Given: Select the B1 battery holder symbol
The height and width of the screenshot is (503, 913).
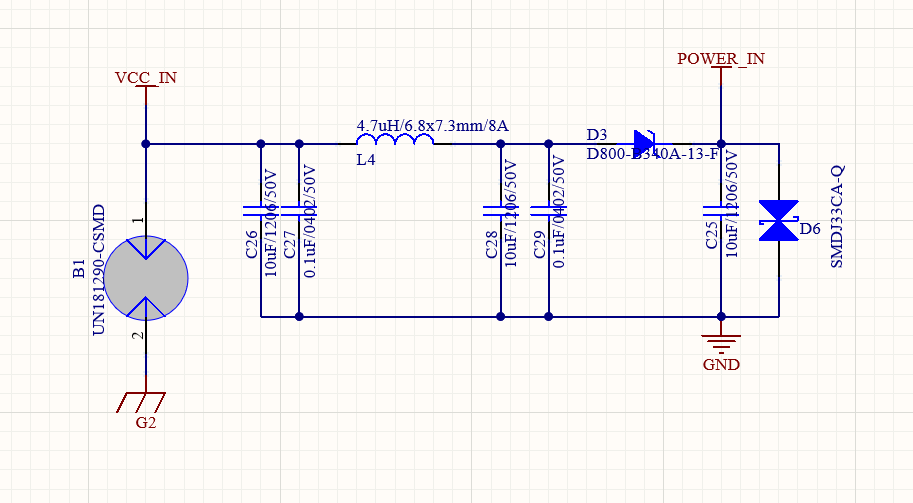Looking at the screenshot, I should (x=146, y=279).
